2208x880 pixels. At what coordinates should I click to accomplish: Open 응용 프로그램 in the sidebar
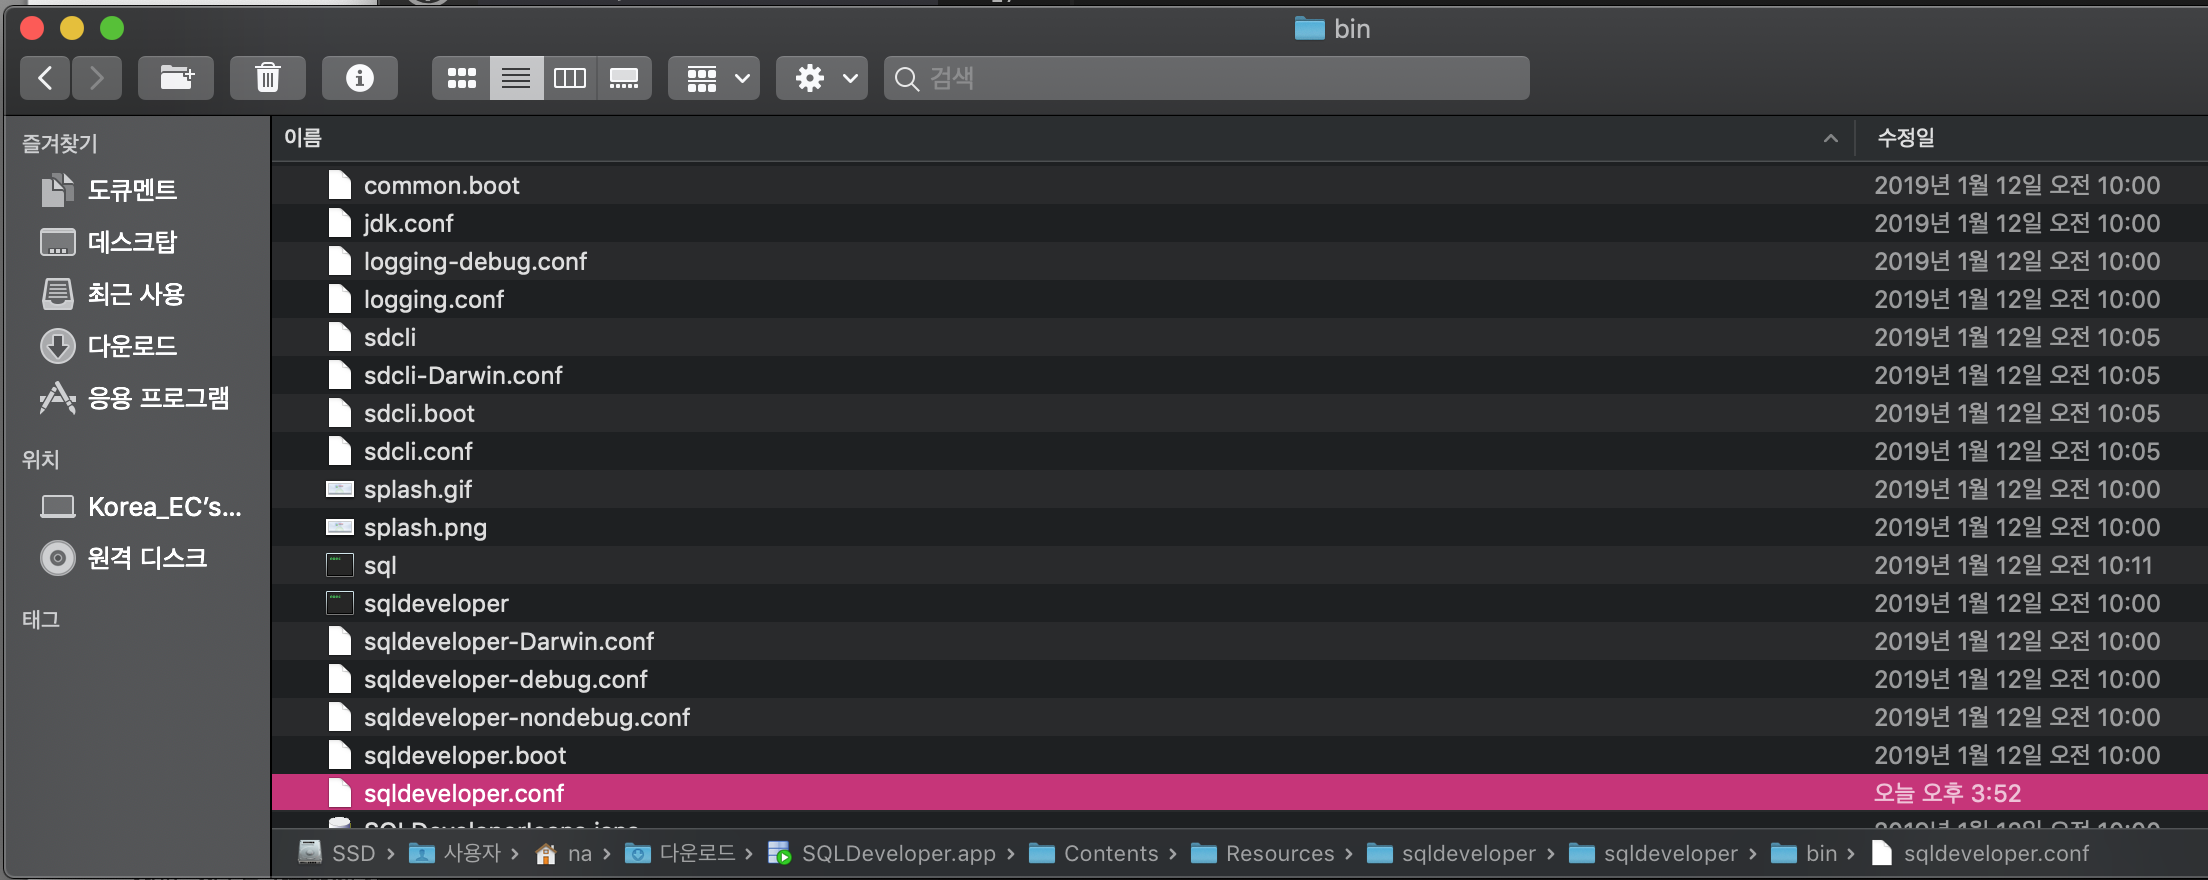[158, 397]
